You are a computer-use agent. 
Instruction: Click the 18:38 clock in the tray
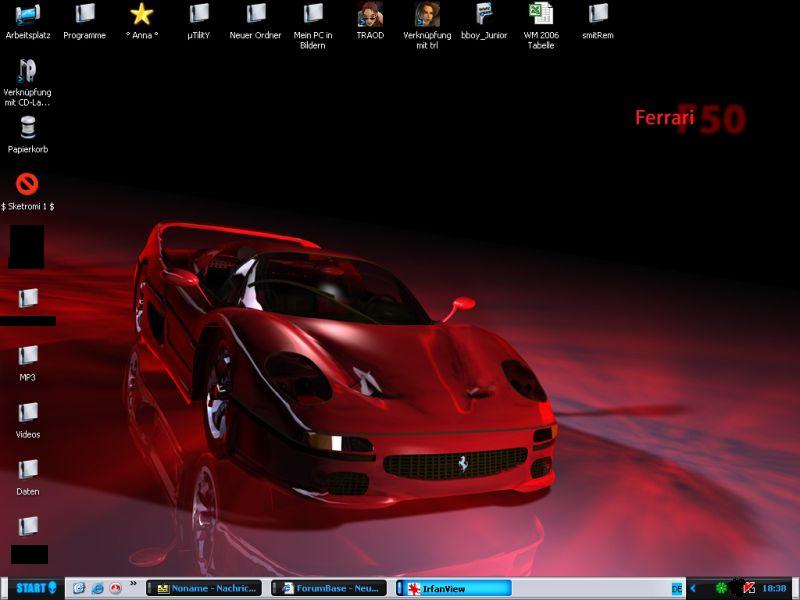[774, 589]
